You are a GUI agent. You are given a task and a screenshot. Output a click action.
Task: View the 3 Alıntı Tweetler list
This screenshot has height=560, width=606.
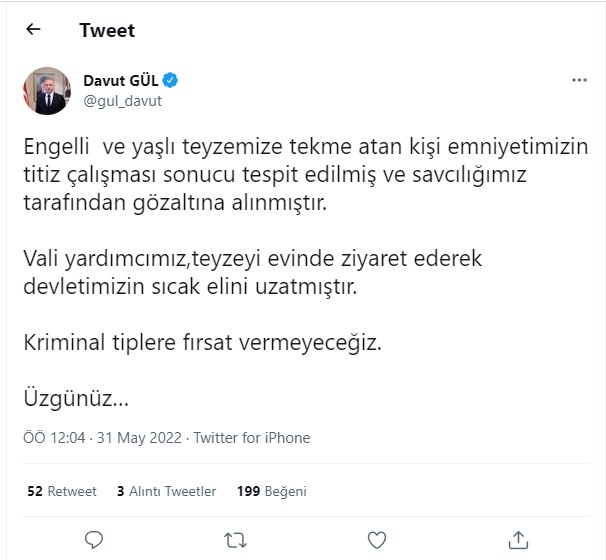click(166, 491)
